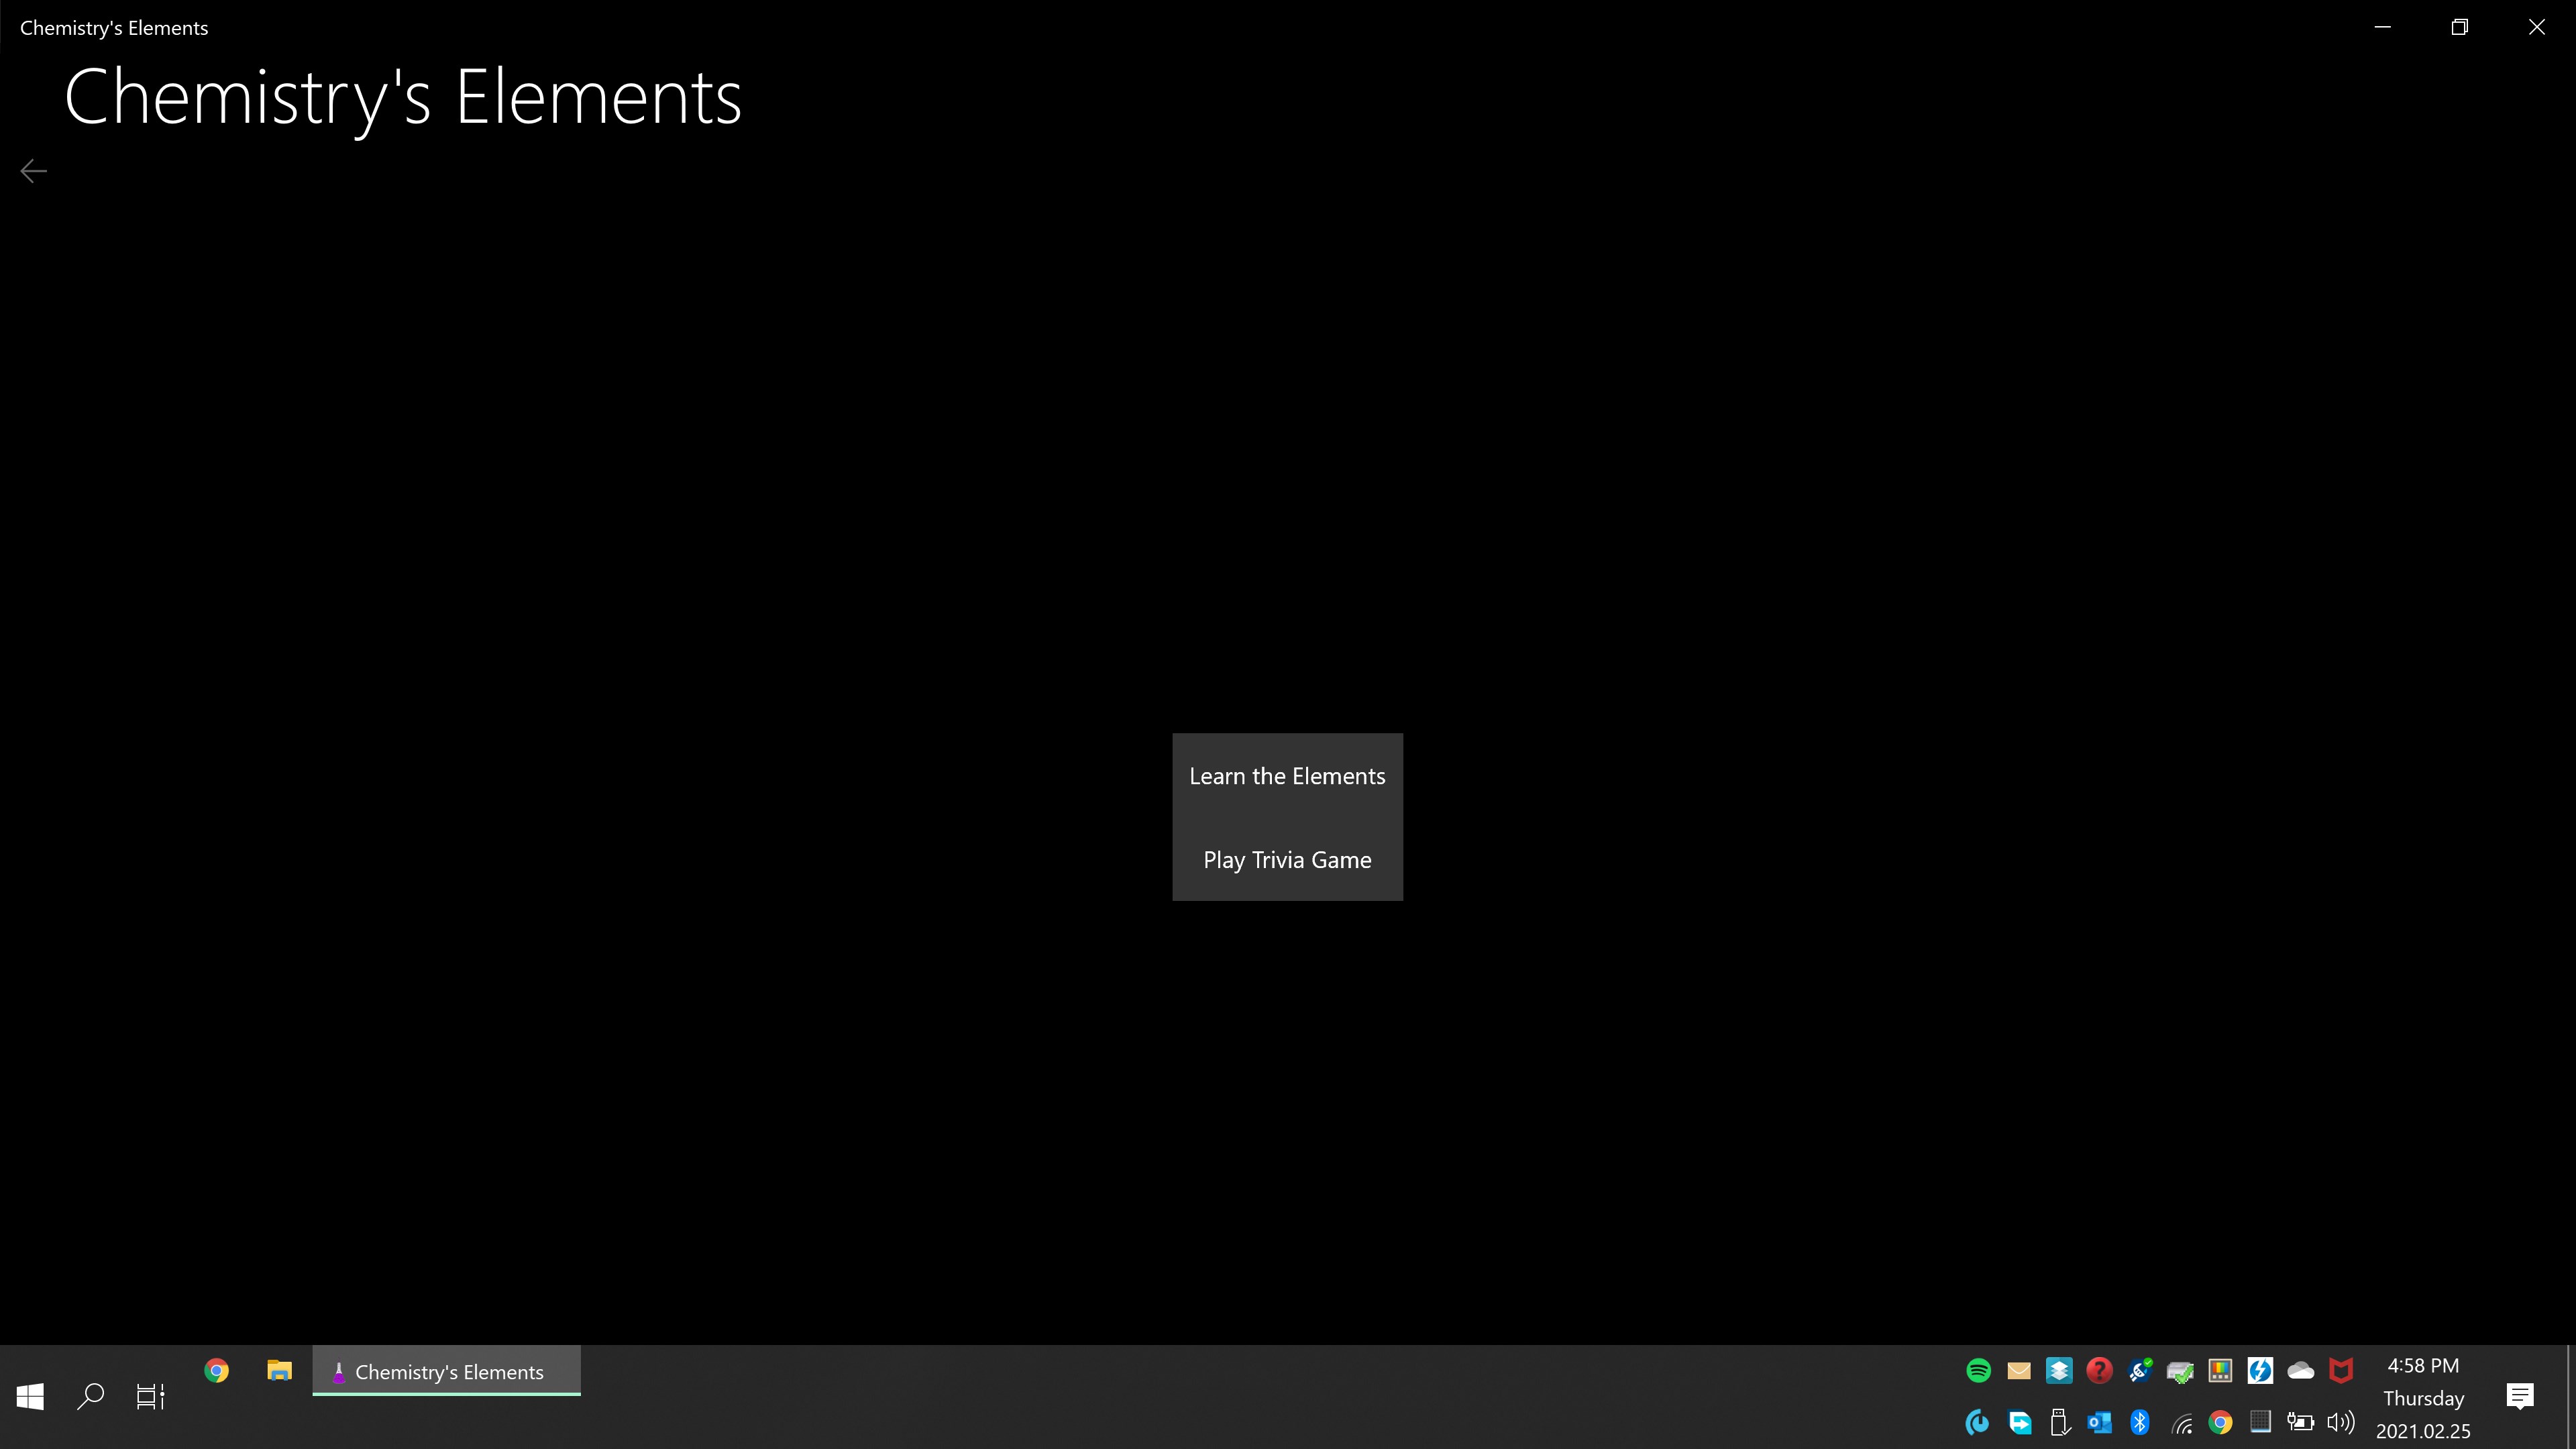The height and width of the screenshot is (1449, 2576).
Task: Open the Action Center notifications icon
Action: [2520, 1396]
